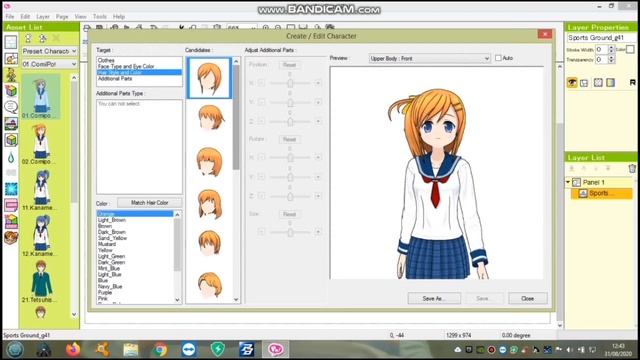Open the speech balloon asset category
Viewport: 640px width, 360px height.
(11, 107)
